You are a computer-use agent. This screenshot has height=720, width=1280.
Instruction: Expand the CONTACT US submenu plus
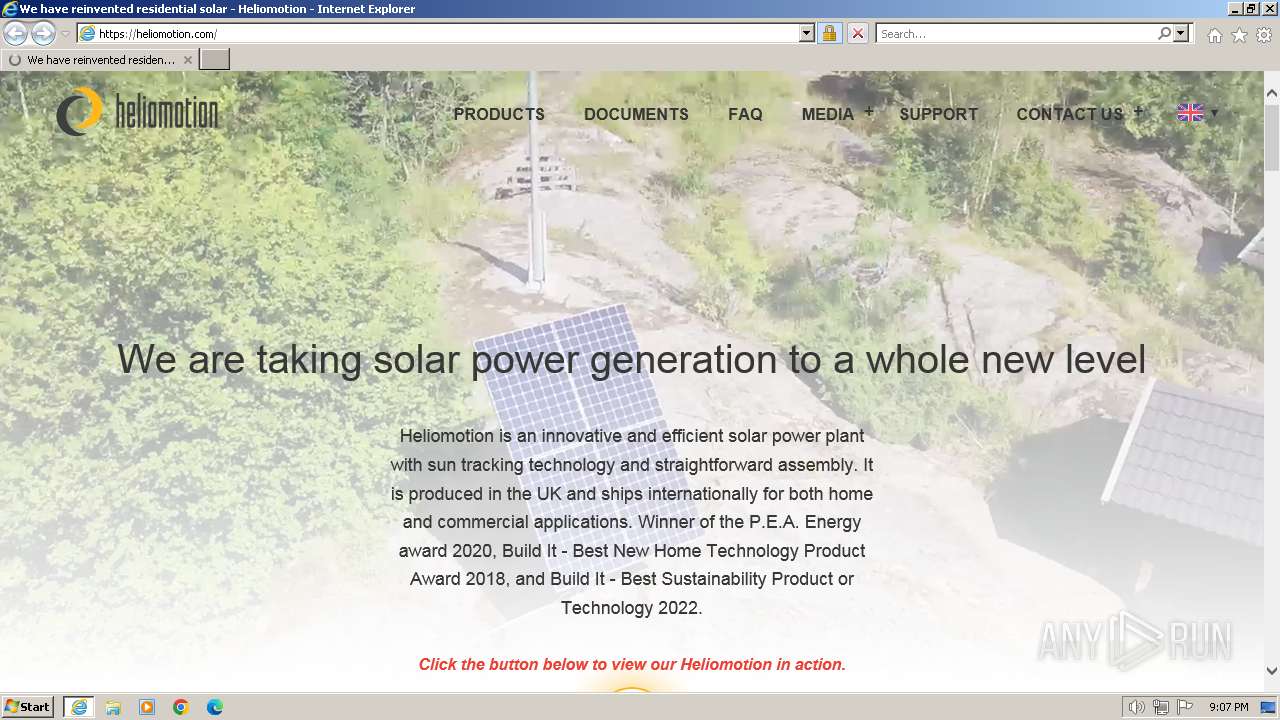[x=1137, y=112]
